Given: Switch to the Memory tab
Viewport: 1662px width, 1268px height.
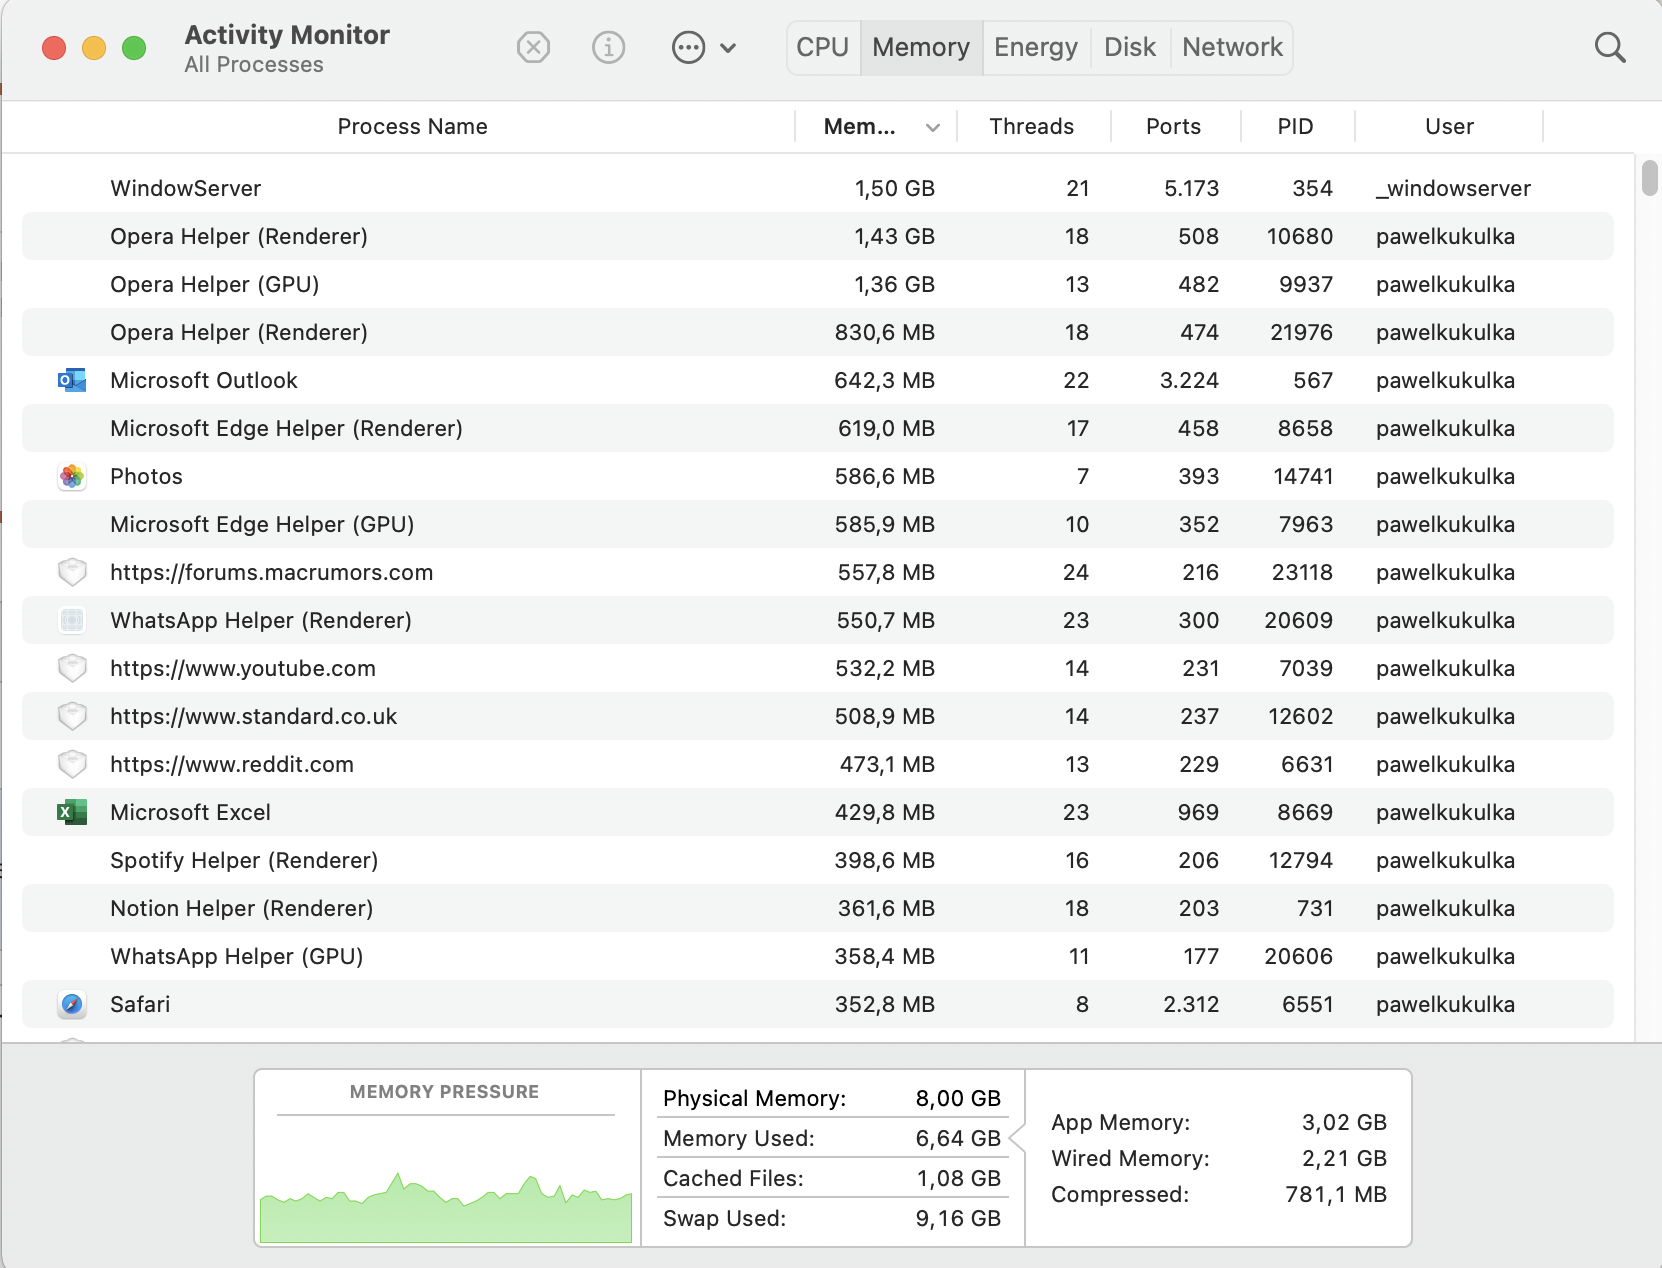Looking at the screenshot, I should pyautogui.click(x=921, y=47).
